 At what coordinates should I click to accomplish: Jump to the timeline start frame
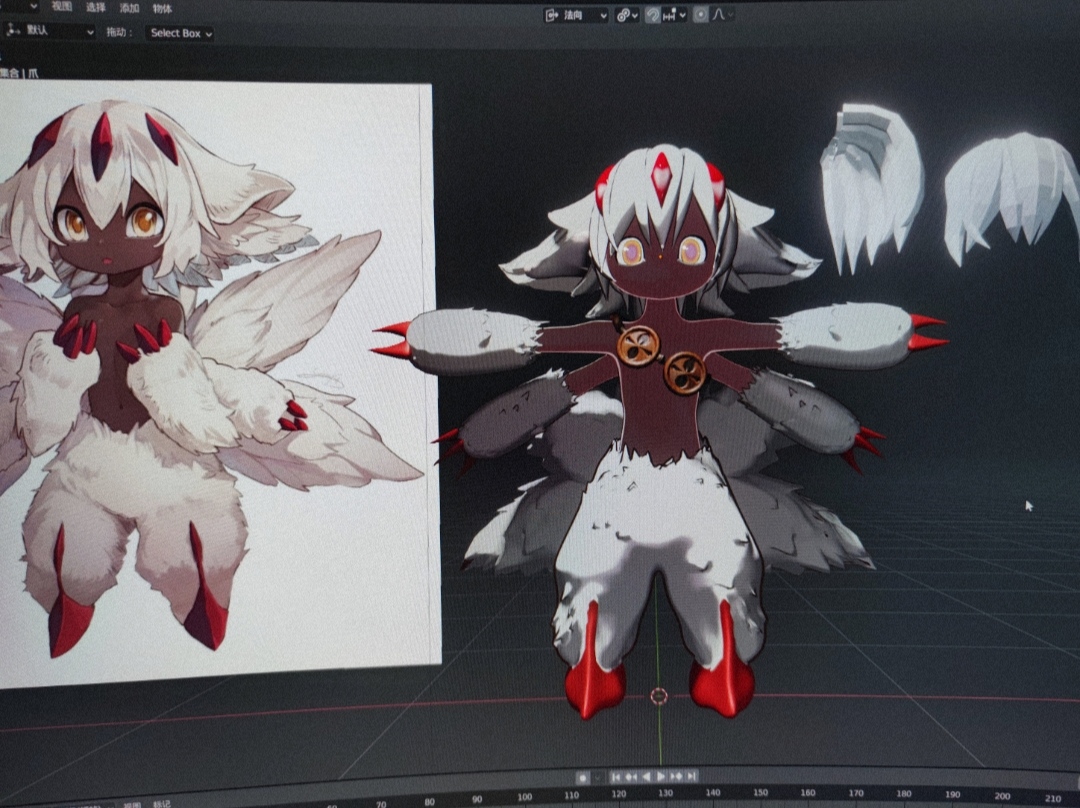(x=616, y=777)
